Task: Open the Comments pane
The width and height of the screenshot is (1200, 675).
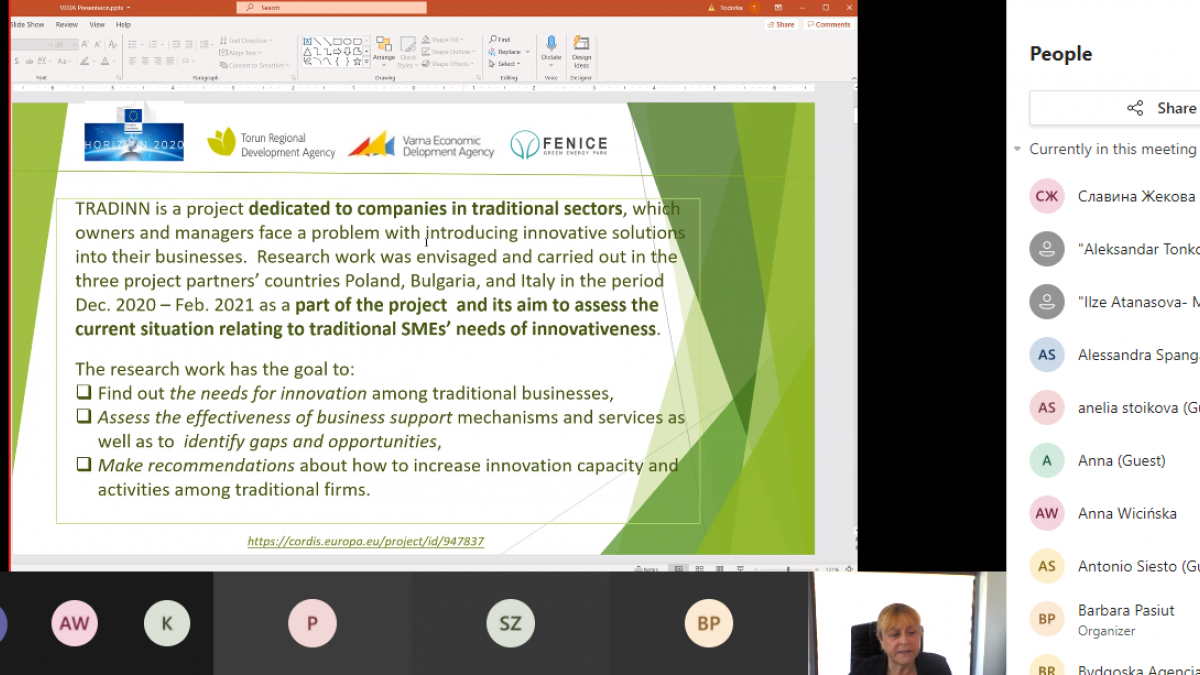Action: (829, 24)
